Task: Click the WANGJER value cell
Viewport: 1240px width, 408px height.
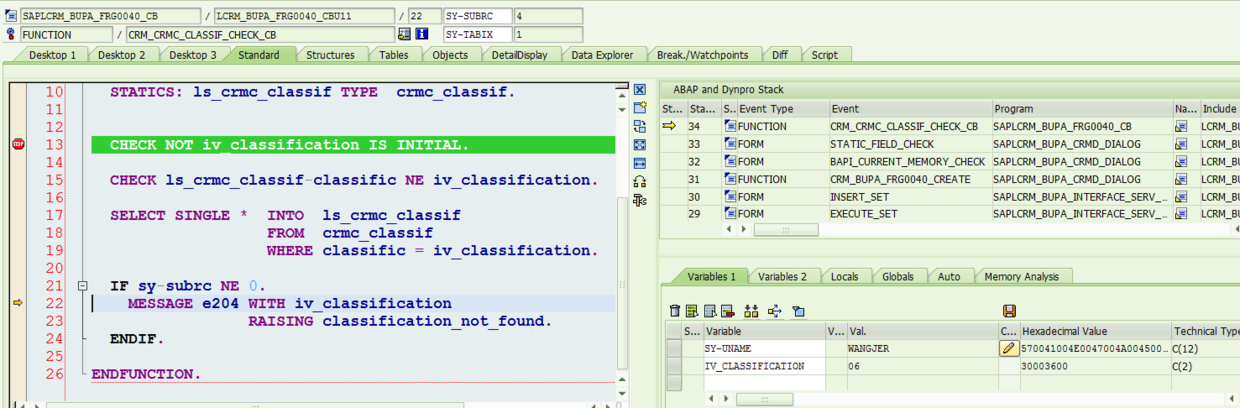Action: coord(923,348)
